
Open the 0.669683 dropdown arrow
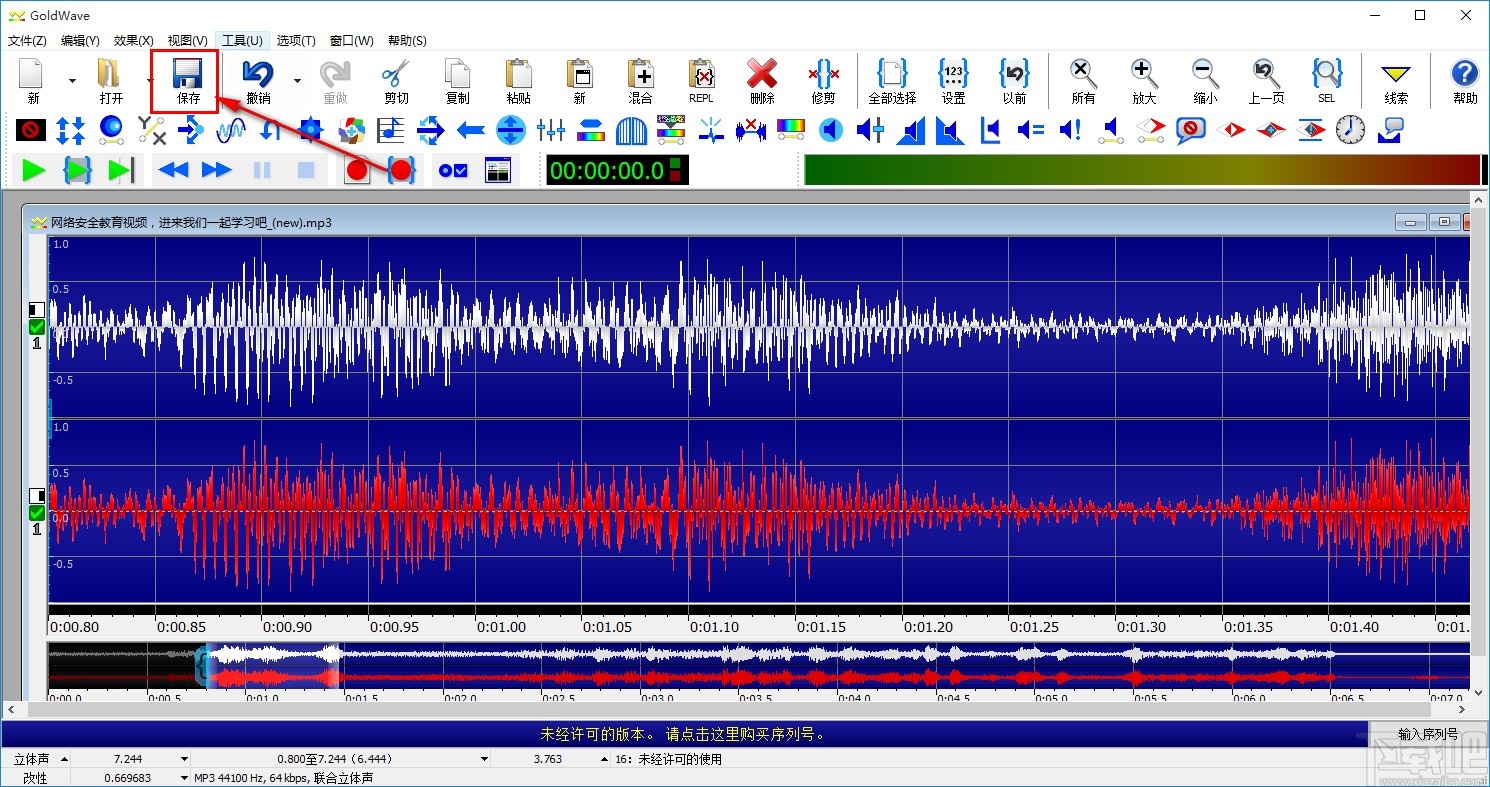tap(184, 778)
